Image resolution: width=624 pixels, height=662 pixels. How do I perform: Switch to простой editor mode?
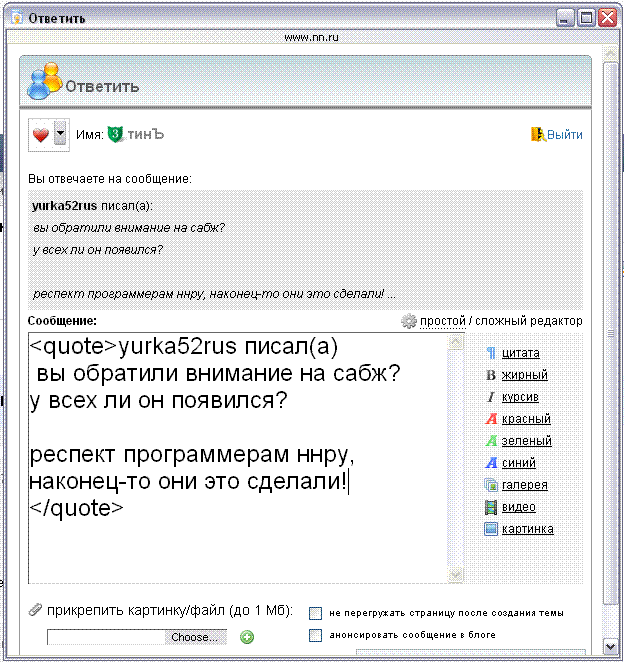[x=443, y=321]
